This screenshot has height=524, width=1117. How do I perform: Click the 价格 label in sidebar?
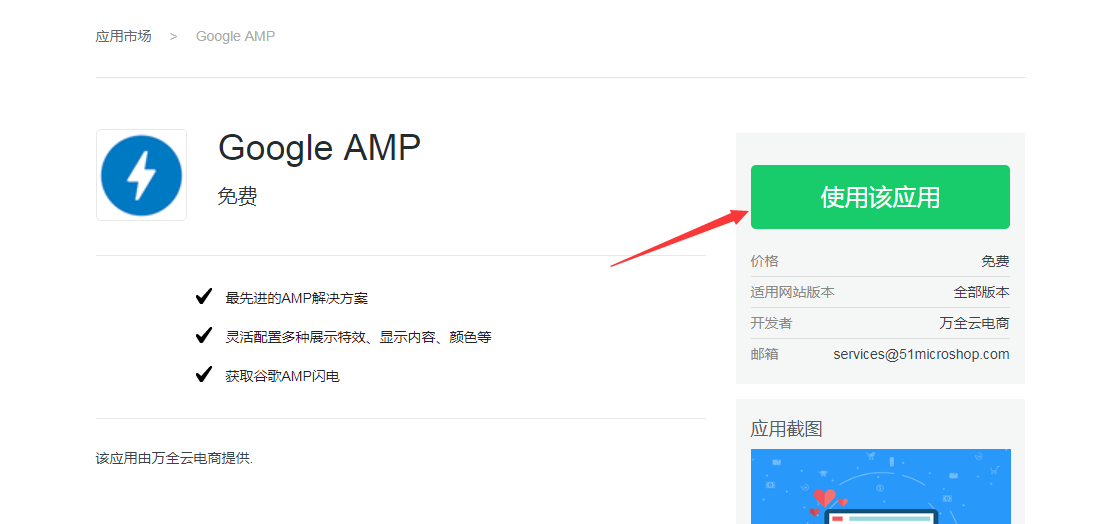point(764,261)
